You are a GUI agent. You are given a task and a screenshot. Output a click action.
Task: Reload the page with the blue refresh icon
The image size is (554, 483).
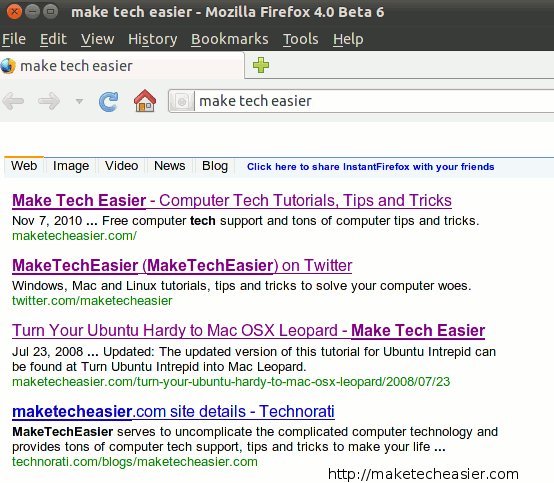tap(108, 102)
